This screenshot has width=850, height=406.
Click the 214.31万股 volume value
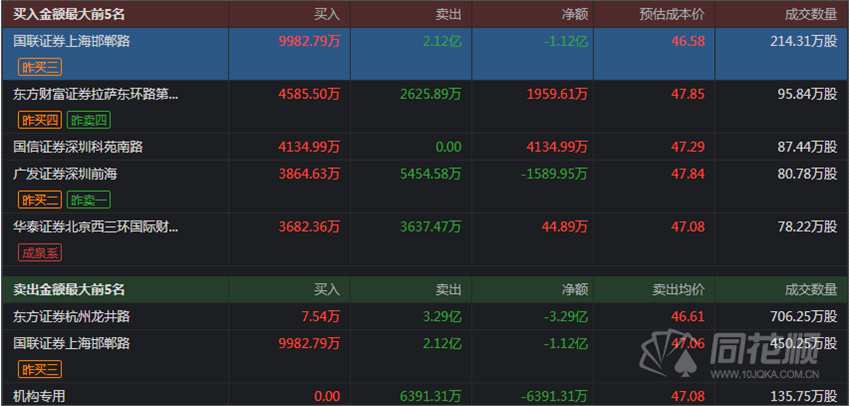804,41
